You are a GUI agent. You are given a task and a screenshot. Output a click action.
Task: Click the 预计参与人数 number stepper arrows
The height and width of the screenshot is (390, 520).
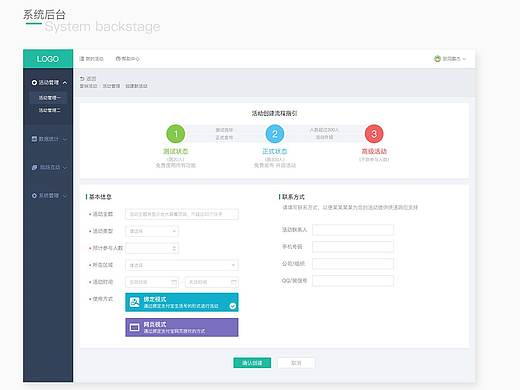click(174, 248)
